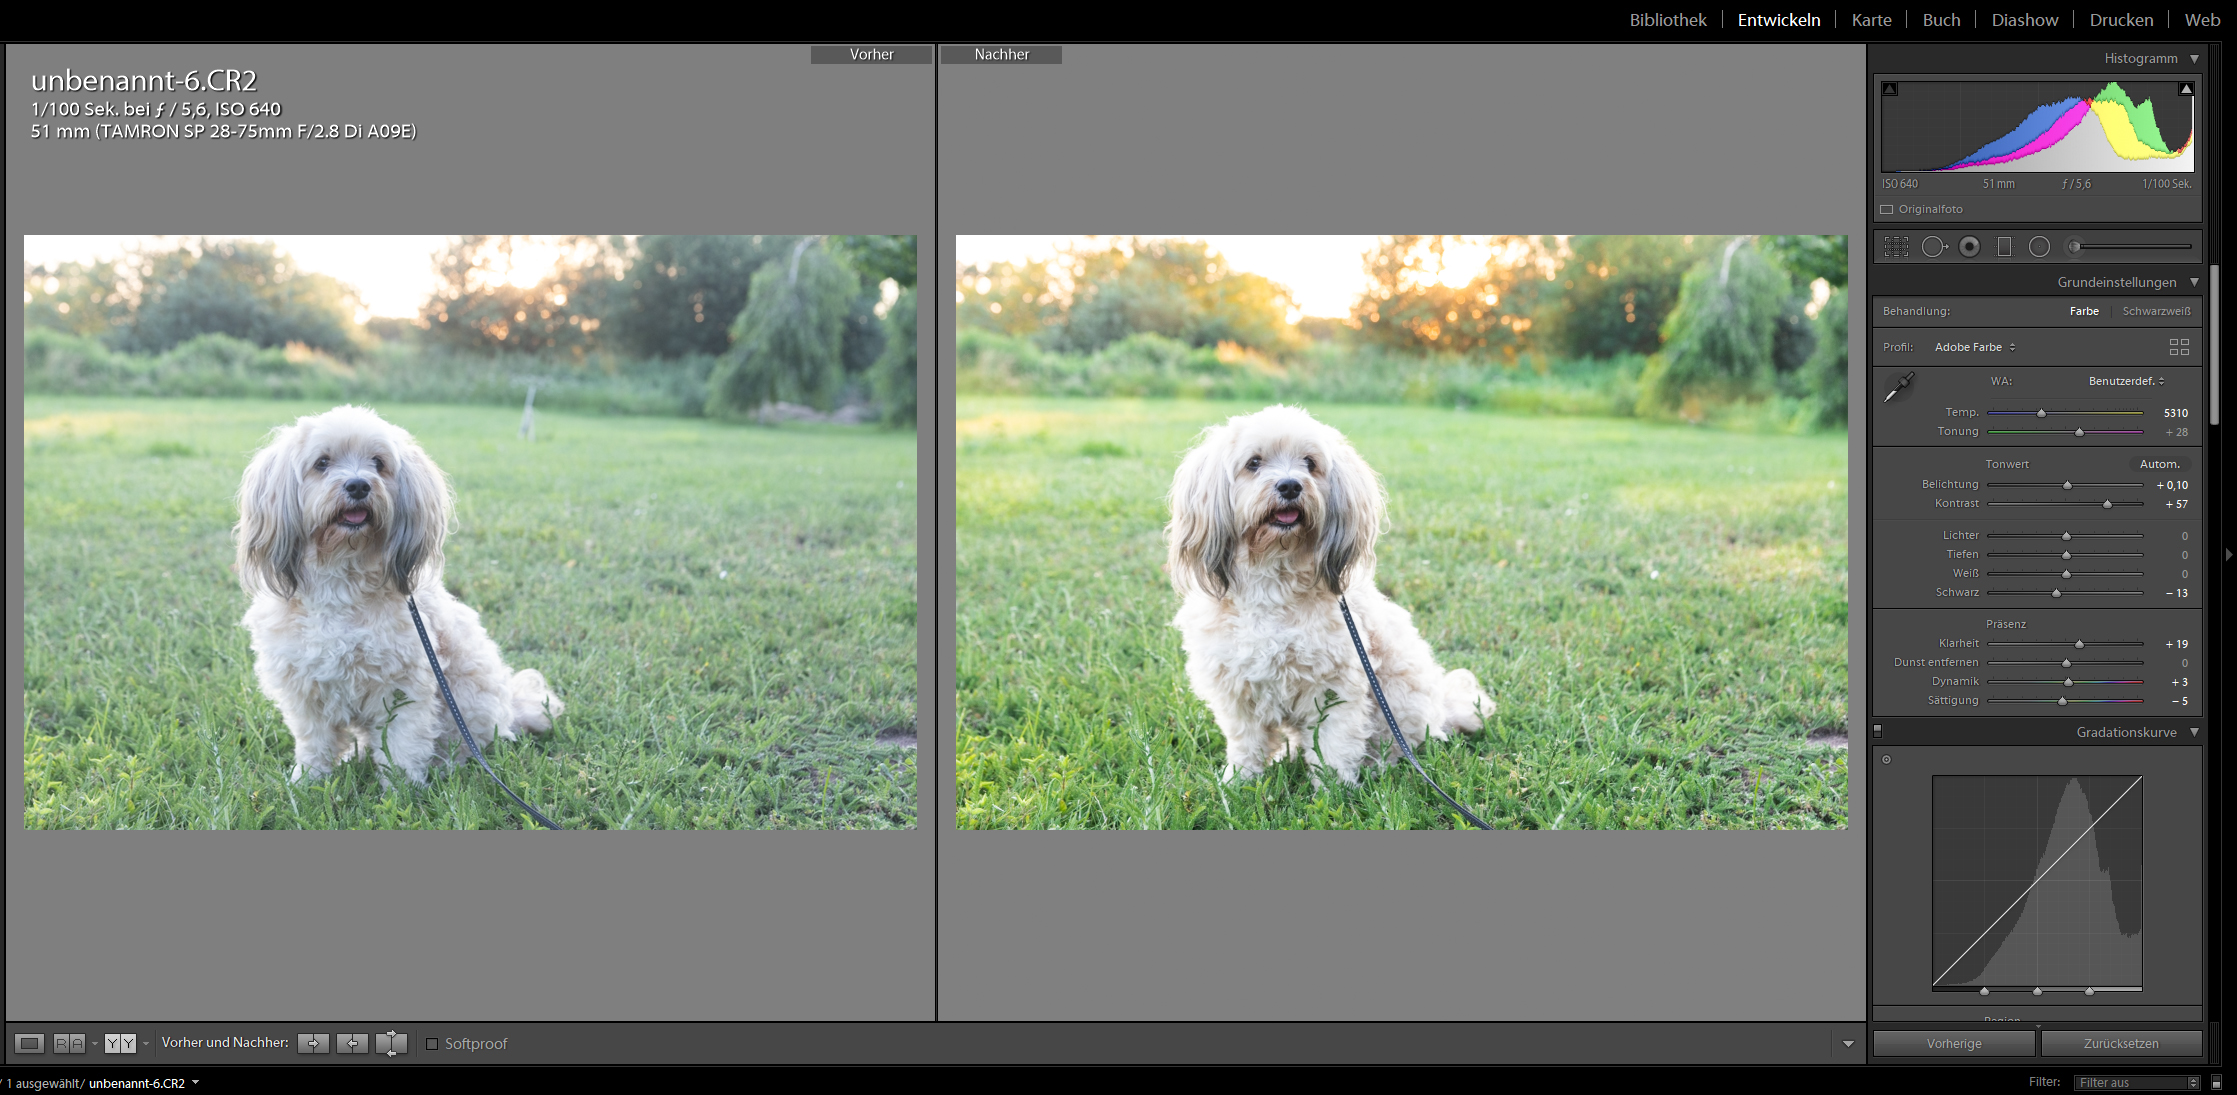Open the Adobe Farbe profile dropdown
This screenshot has height=1095, width=2237.
(x=1975, y=347)
